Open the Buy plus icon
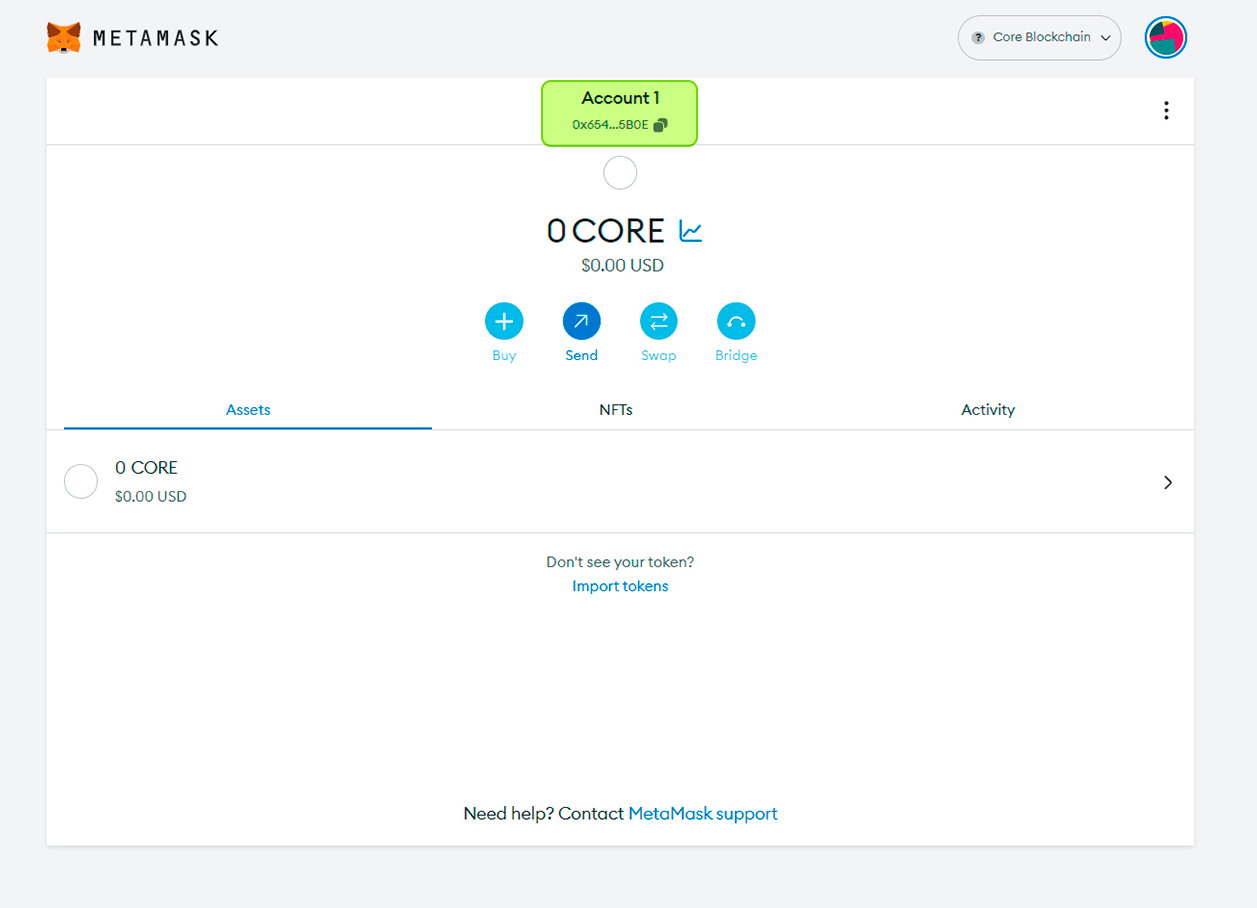The image size is (1257, 908). click(504, 321)
